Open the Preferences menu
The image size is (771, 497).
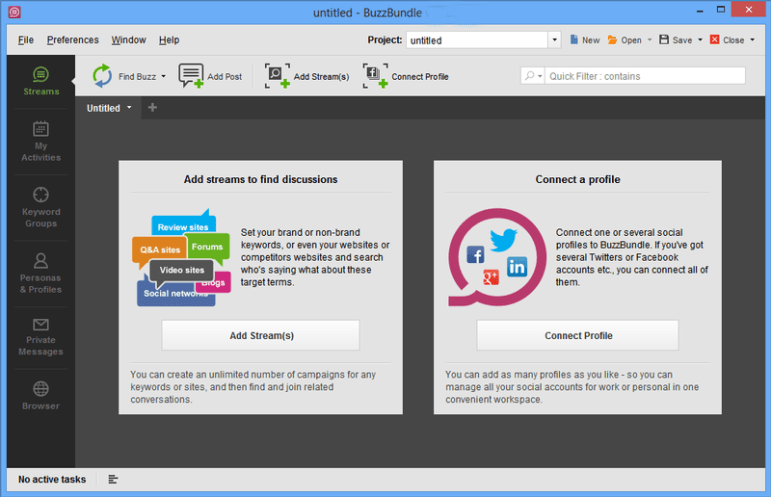click(x=73, y=40)
